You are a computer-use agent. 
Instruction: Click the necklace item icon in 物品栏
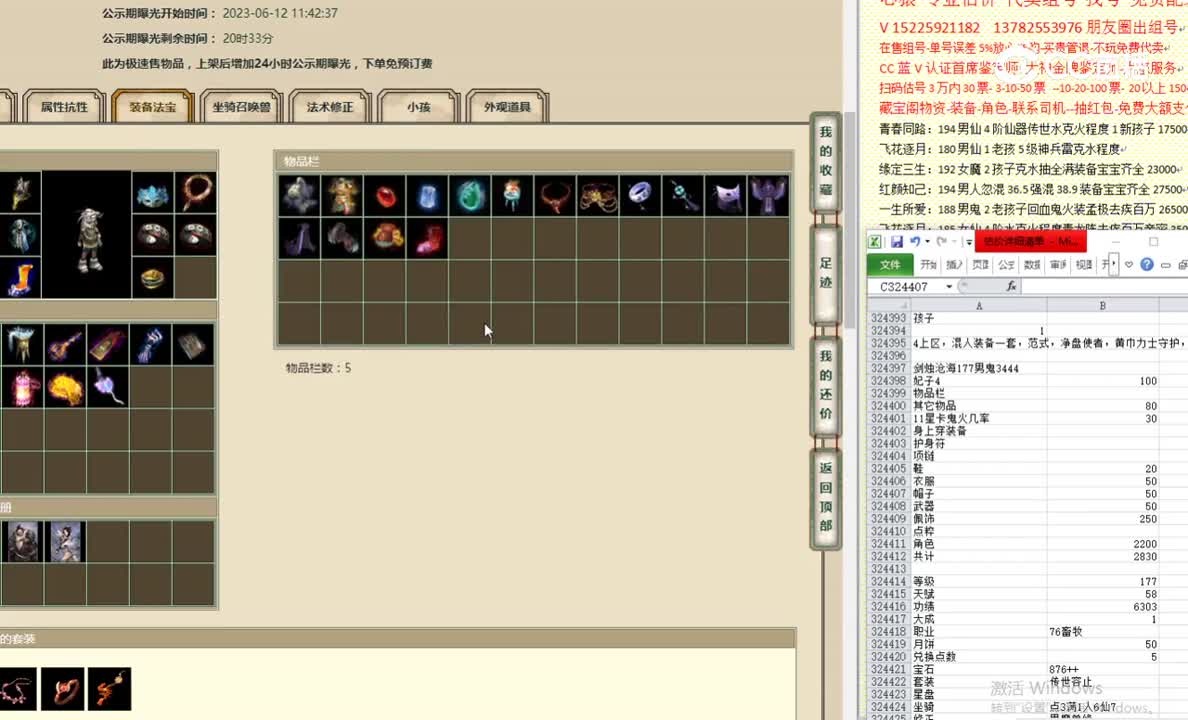pos(554,195)
